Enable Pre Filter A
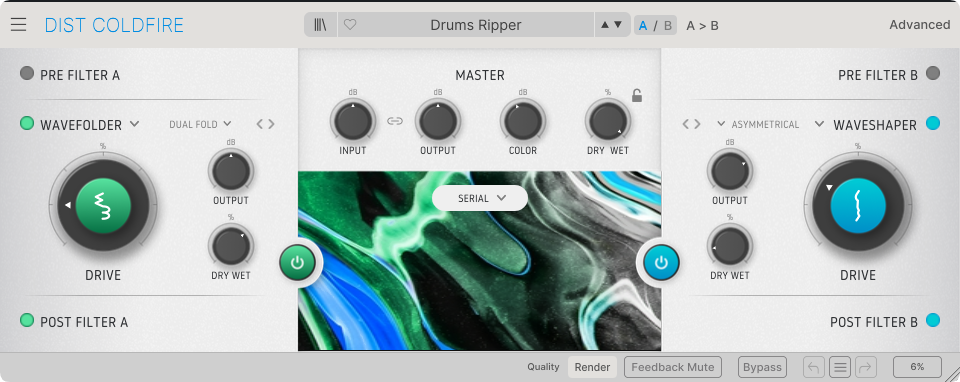Viewport: 960px width, 382px height. pos(27,73)
